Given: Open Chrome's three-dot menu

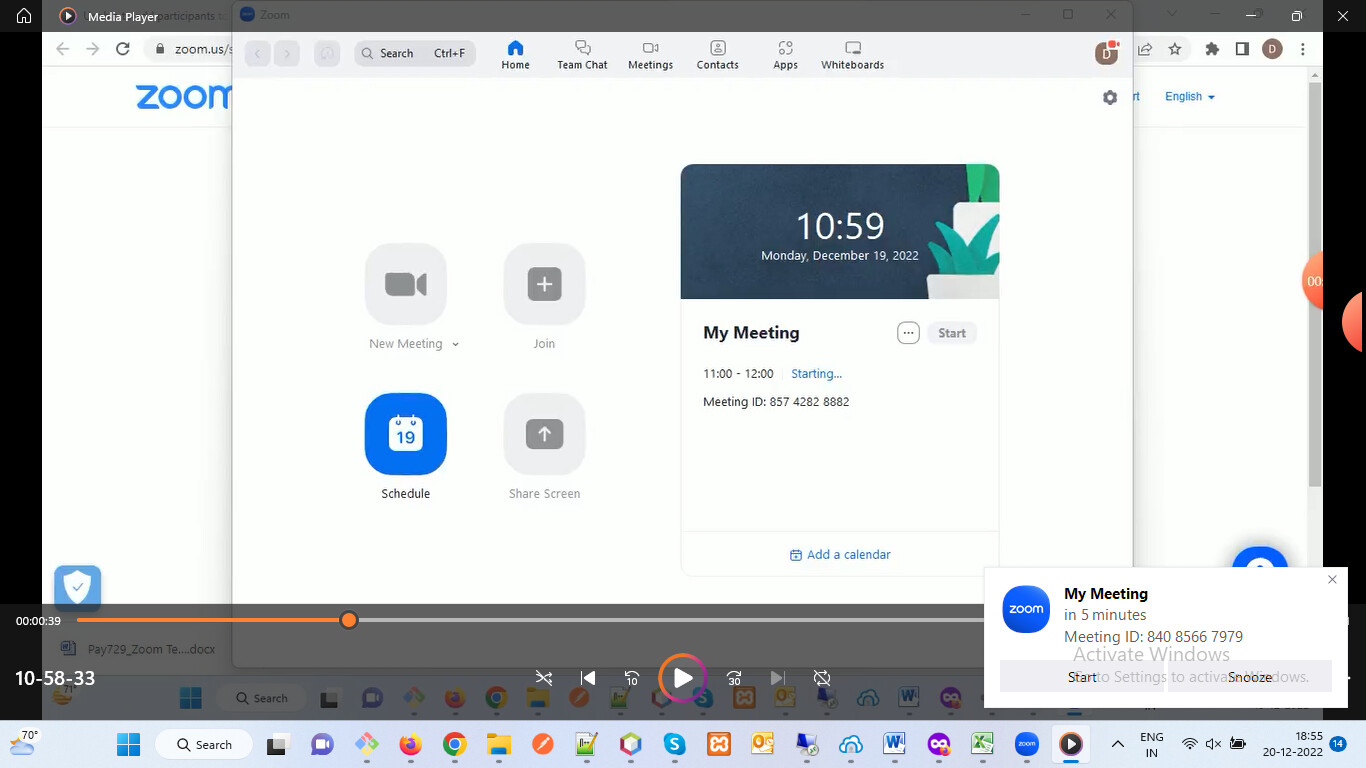Looking at the screenshot, I should (x=1302, y=49).
